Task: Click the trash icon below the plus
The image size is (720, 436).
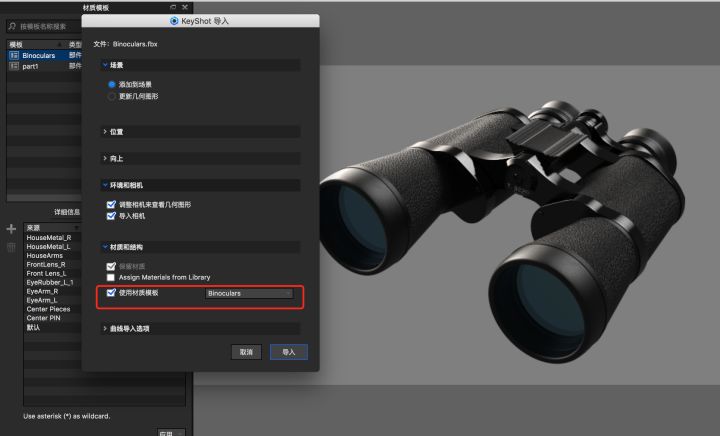Action: pos(11,248)
